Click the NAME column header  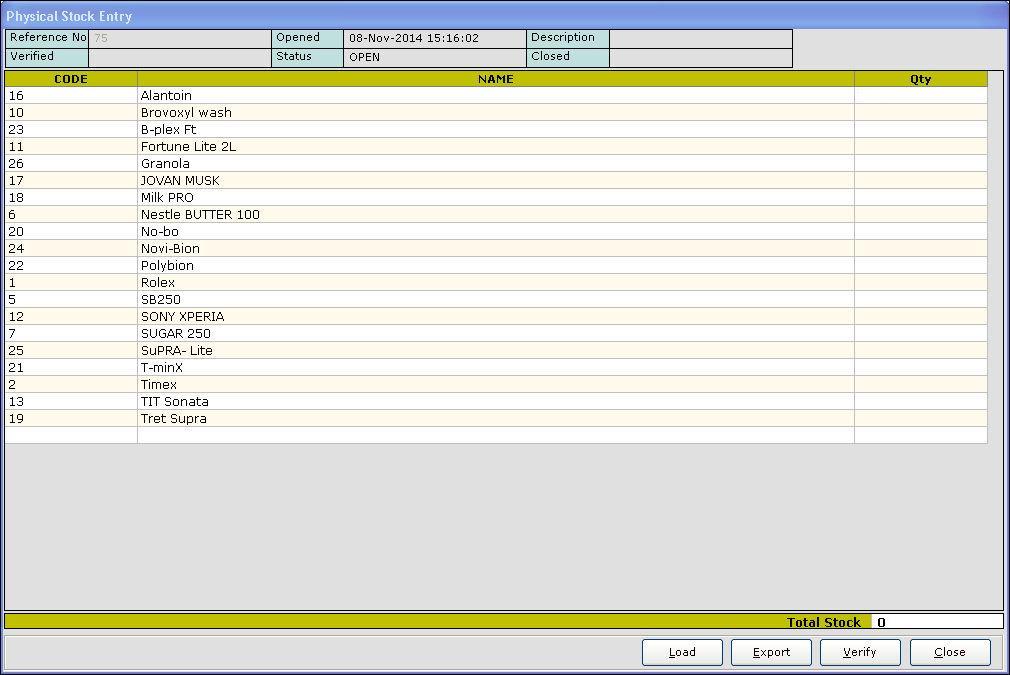tap(496, 79)
